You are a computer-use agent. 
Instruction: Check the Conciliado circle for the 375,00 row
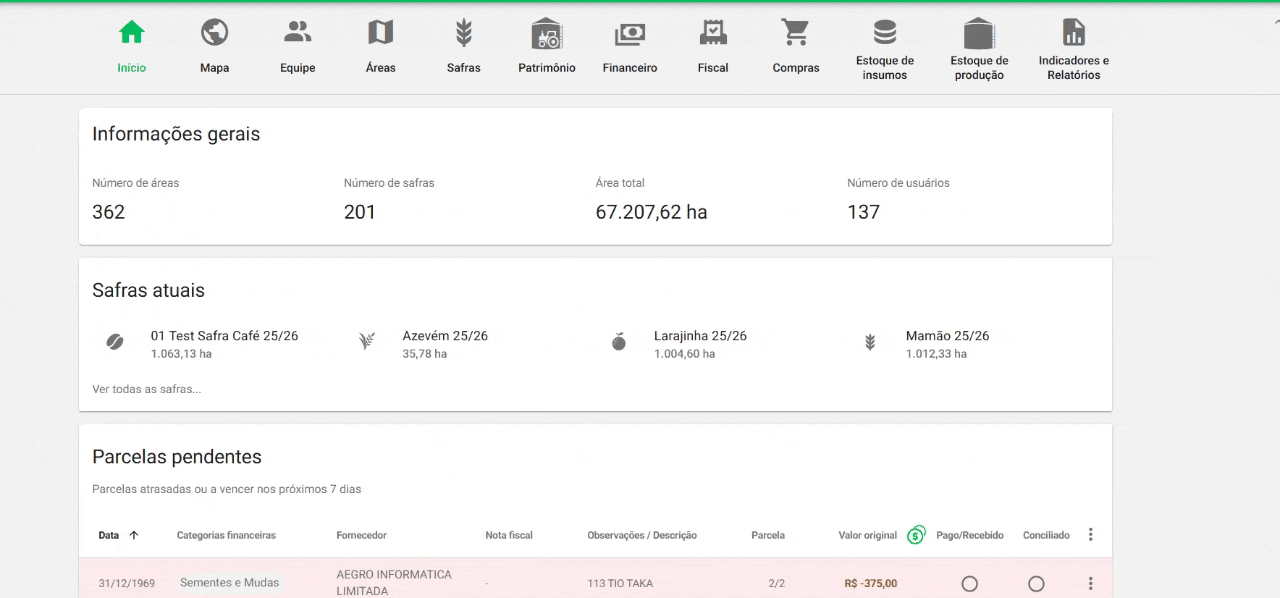pos(1036,583)
